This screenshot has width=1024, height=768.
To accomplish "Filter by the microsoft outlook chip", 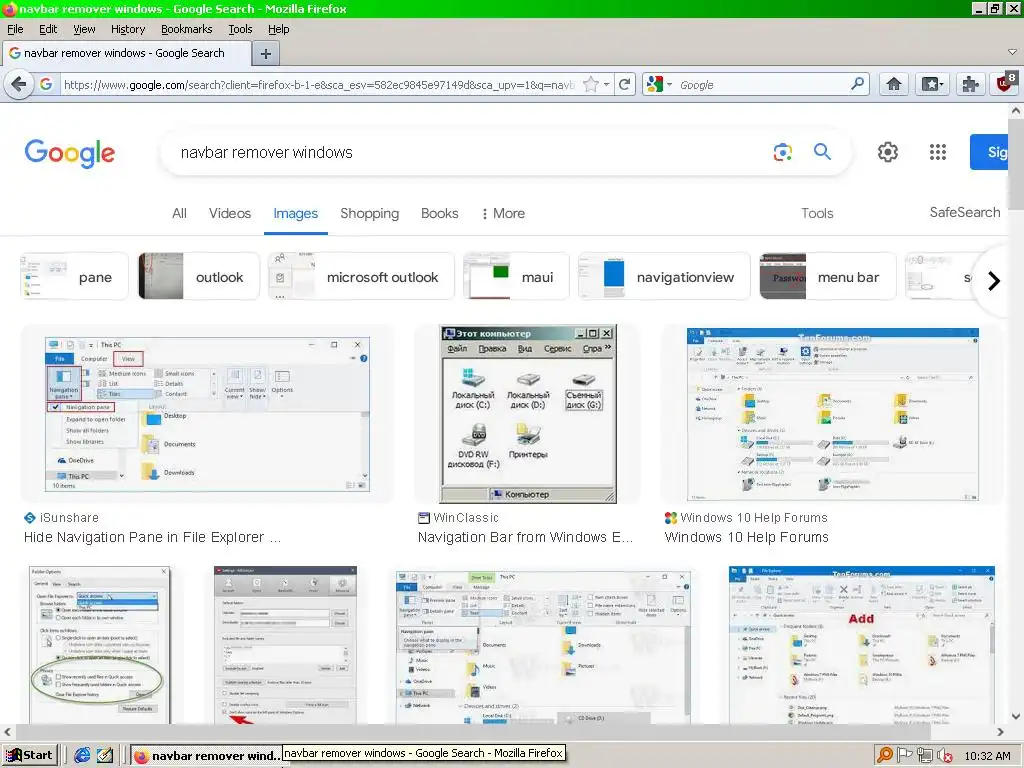I will click(x=361, y=277).
